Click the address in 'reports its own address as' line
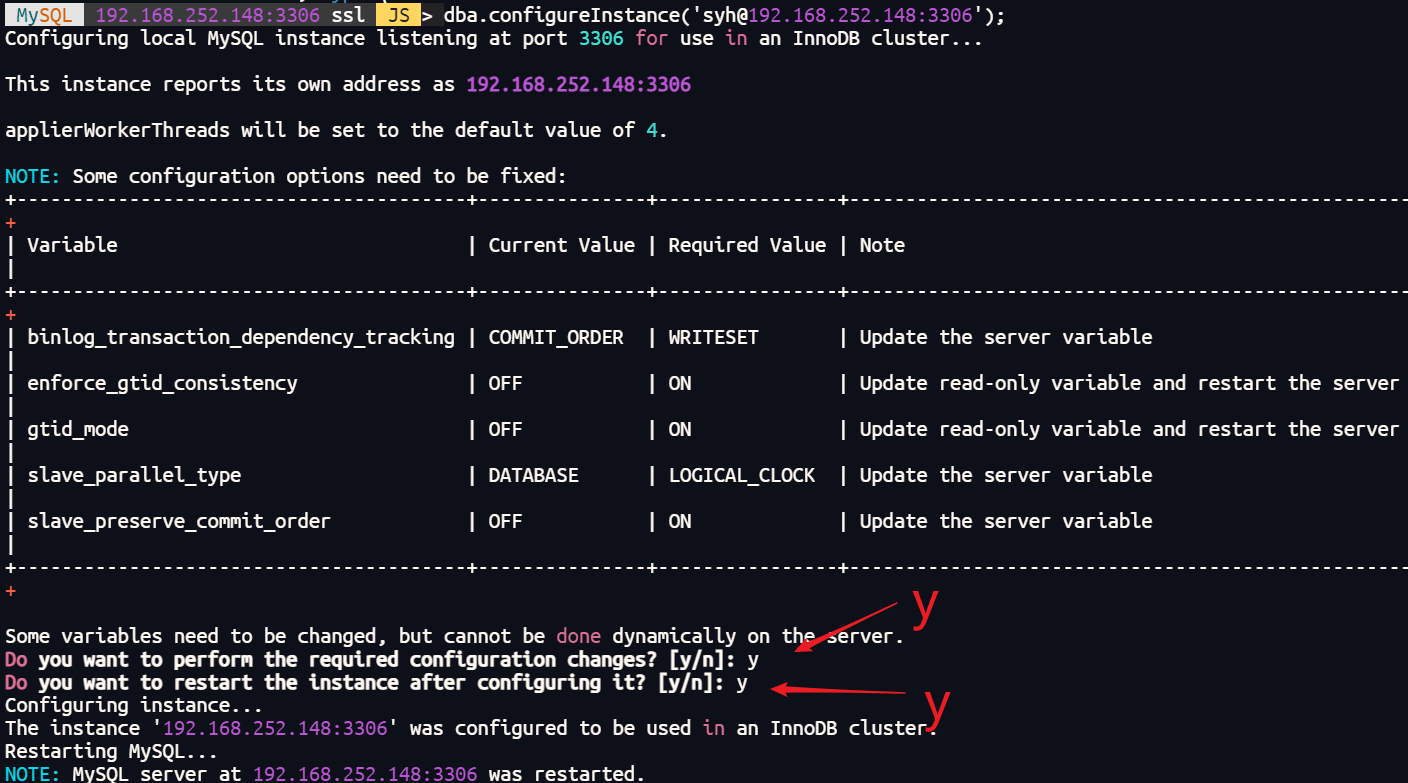Image resolution: width=1408 pixels, height=783 pixels. pos(578,84)
